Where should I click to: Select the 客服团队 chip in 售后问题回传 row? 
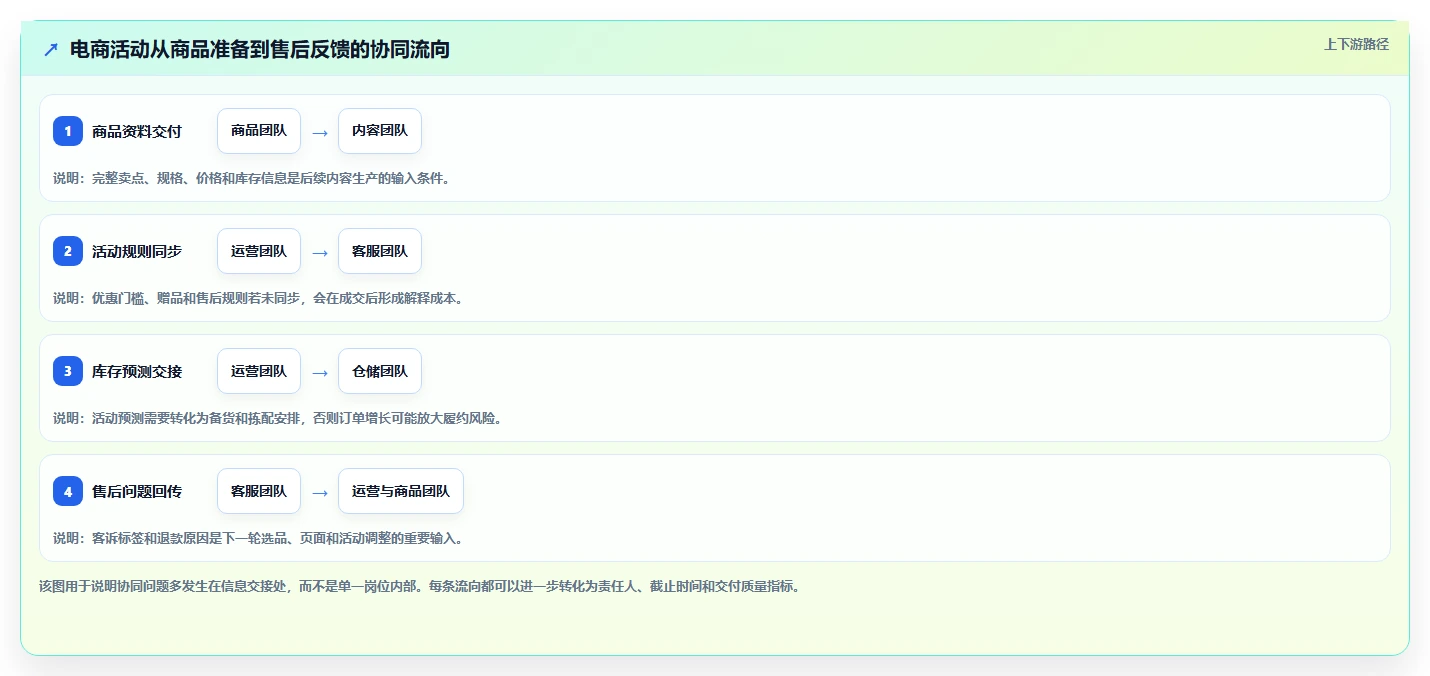[259, 491]
